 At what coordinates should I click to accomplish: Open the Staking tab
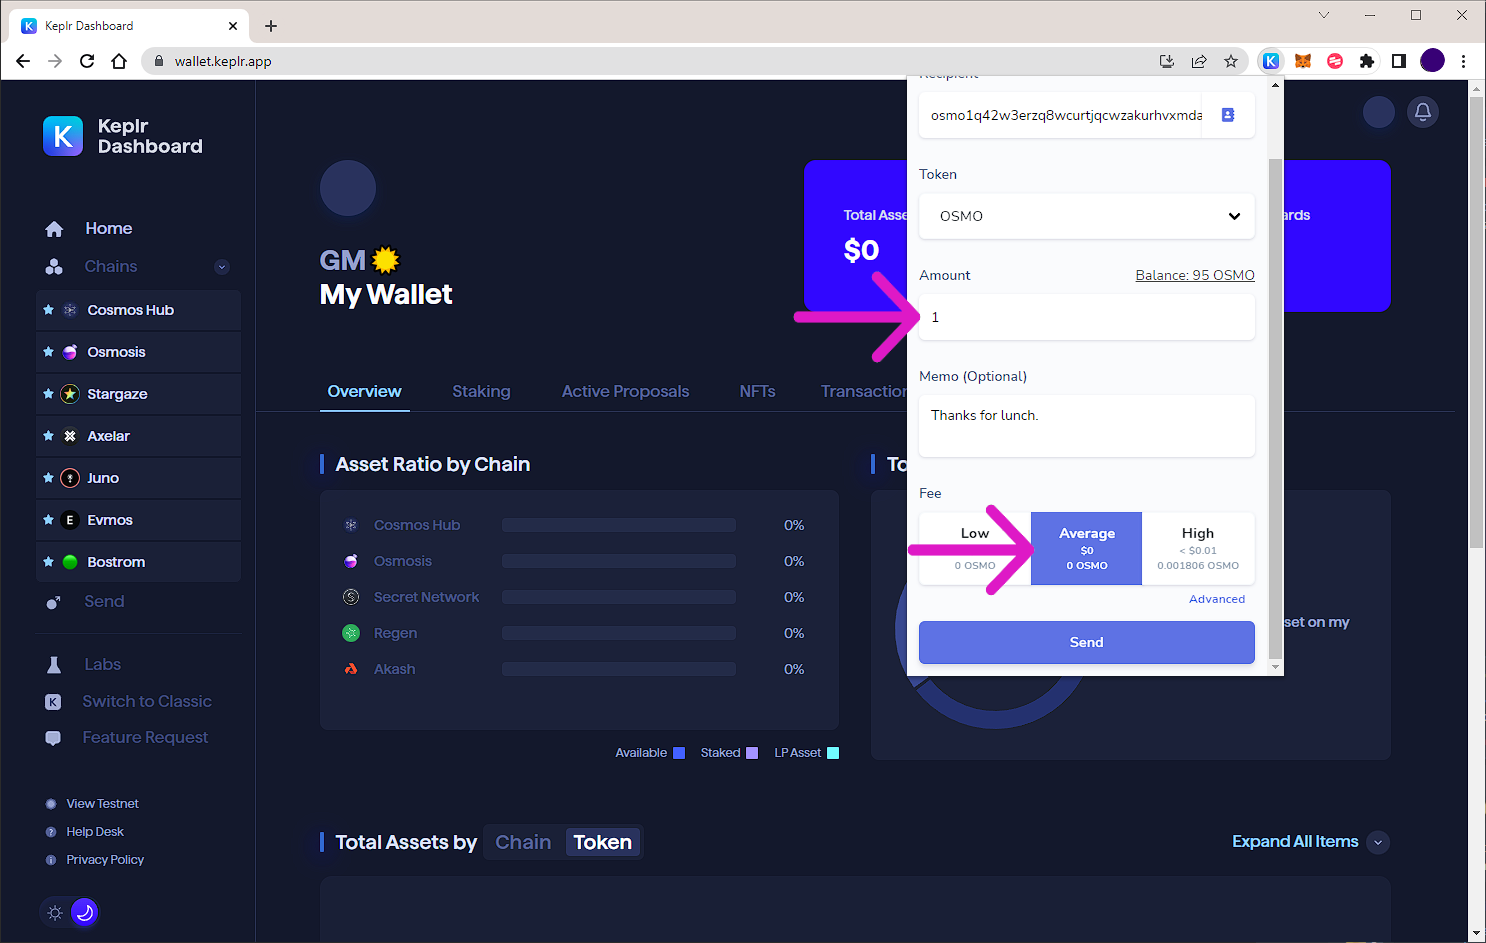tap(481, 392)
